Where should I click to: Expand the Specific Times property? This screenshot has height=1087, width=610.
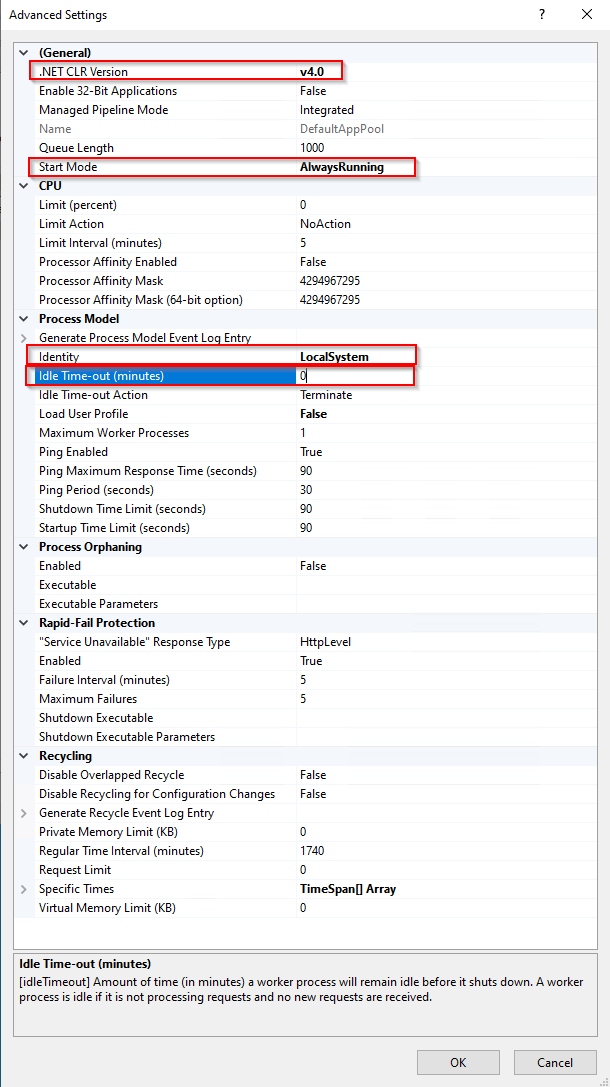24,889
